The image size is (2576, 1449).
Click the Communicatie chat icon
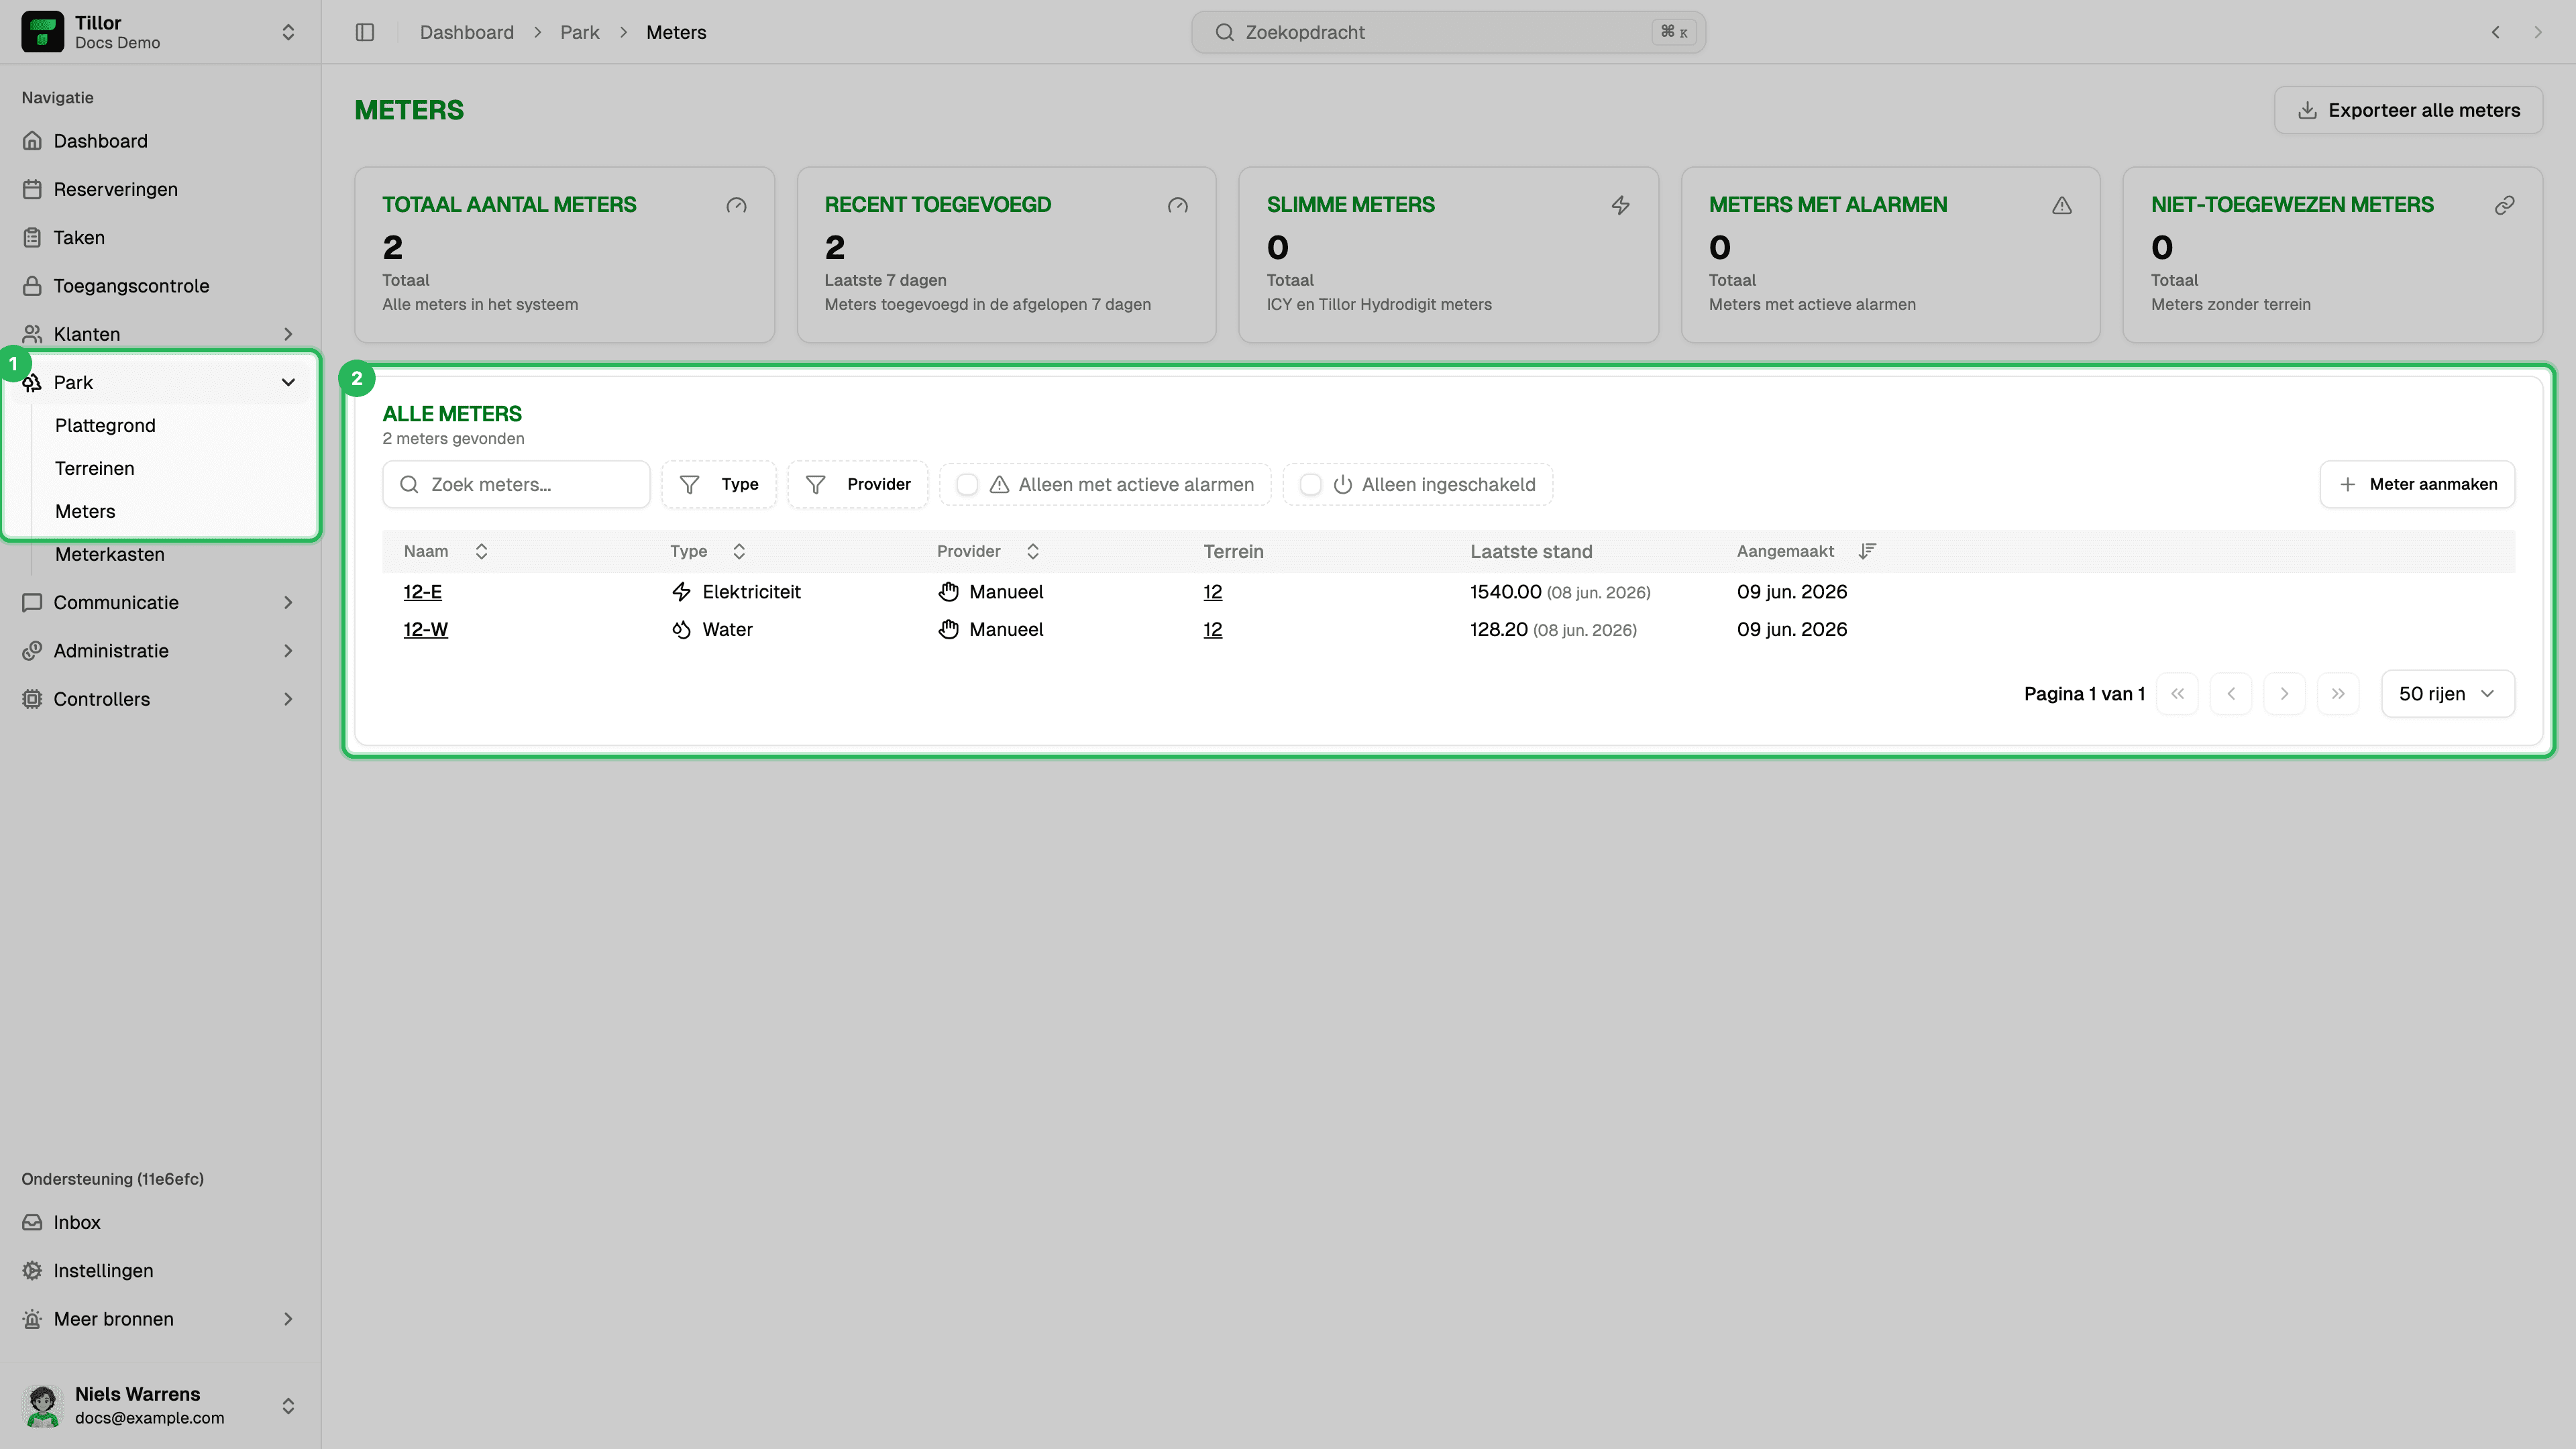click(32, 602)
